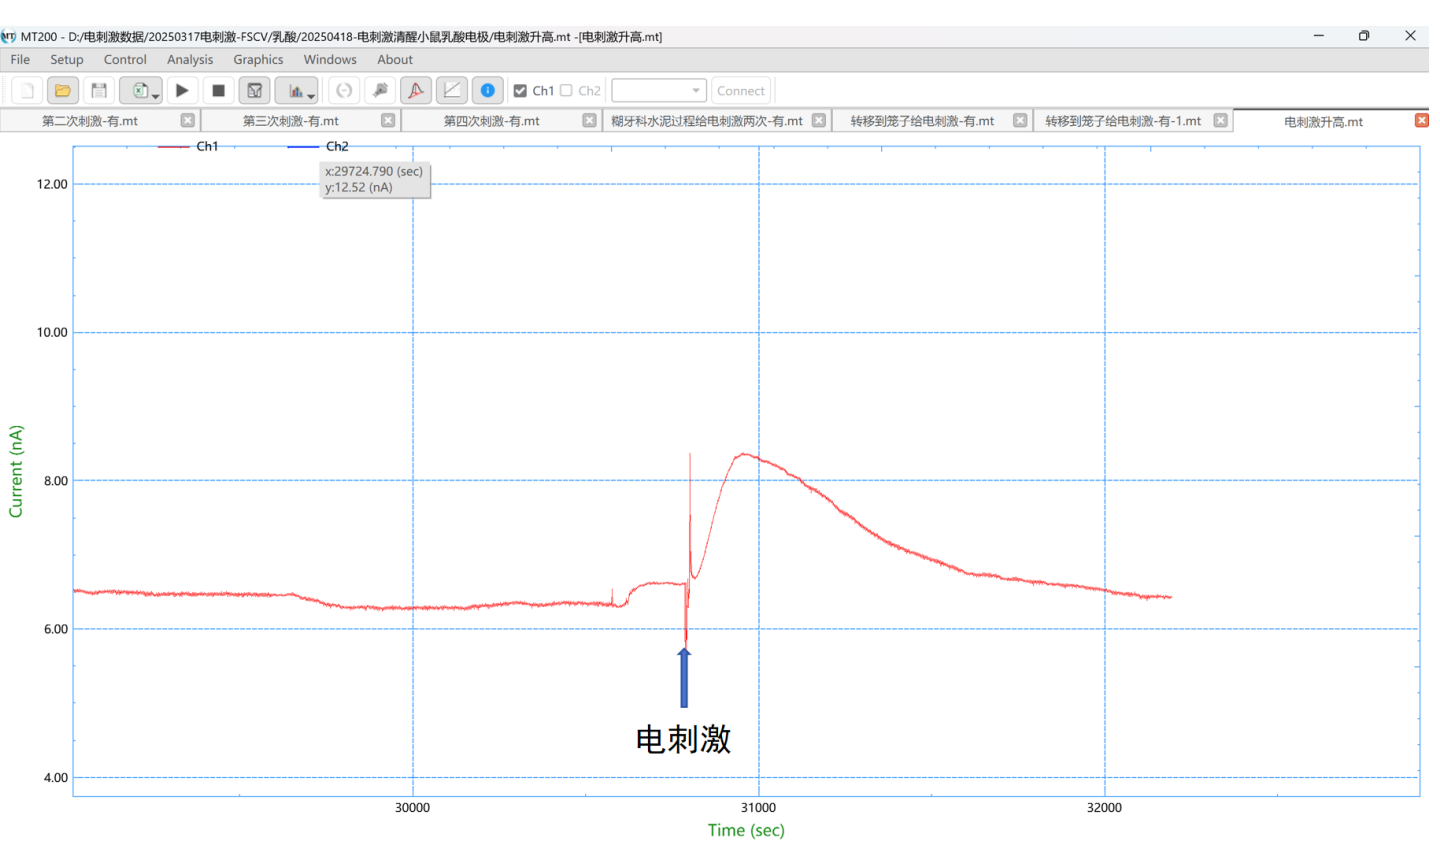The height and width of the screenshot is (841, 1440).
Task: Click the red Ch1 legend line
Action: point(173,147)
